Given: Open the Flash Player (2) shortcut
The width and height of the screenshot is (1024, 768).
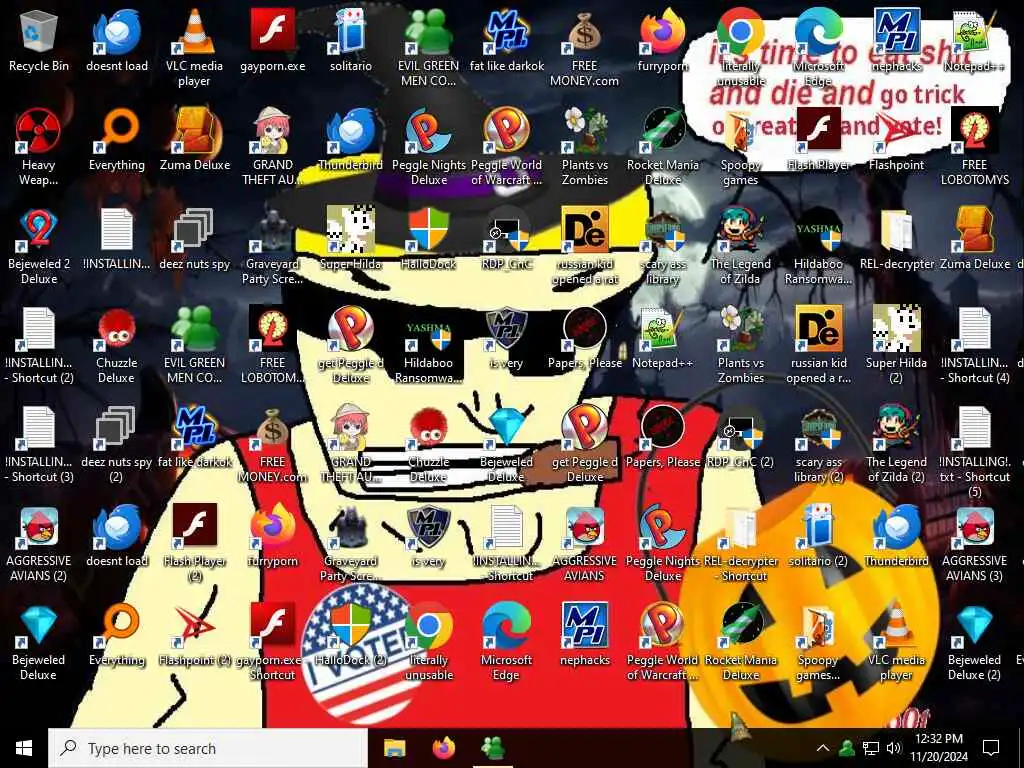Looking at the screenshot, I should (x=195, y=543).
